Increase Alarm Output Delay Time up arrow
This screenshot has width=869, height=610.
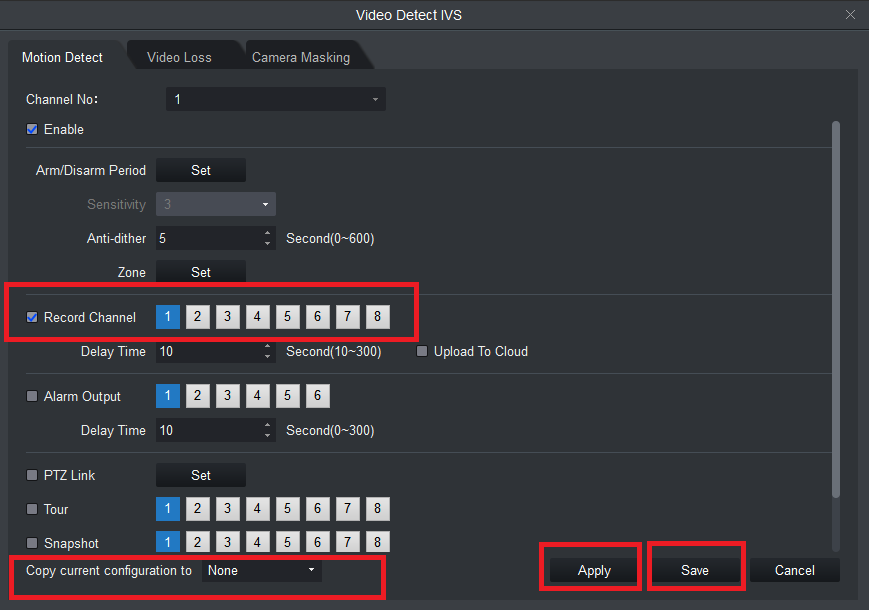point(268,425)
